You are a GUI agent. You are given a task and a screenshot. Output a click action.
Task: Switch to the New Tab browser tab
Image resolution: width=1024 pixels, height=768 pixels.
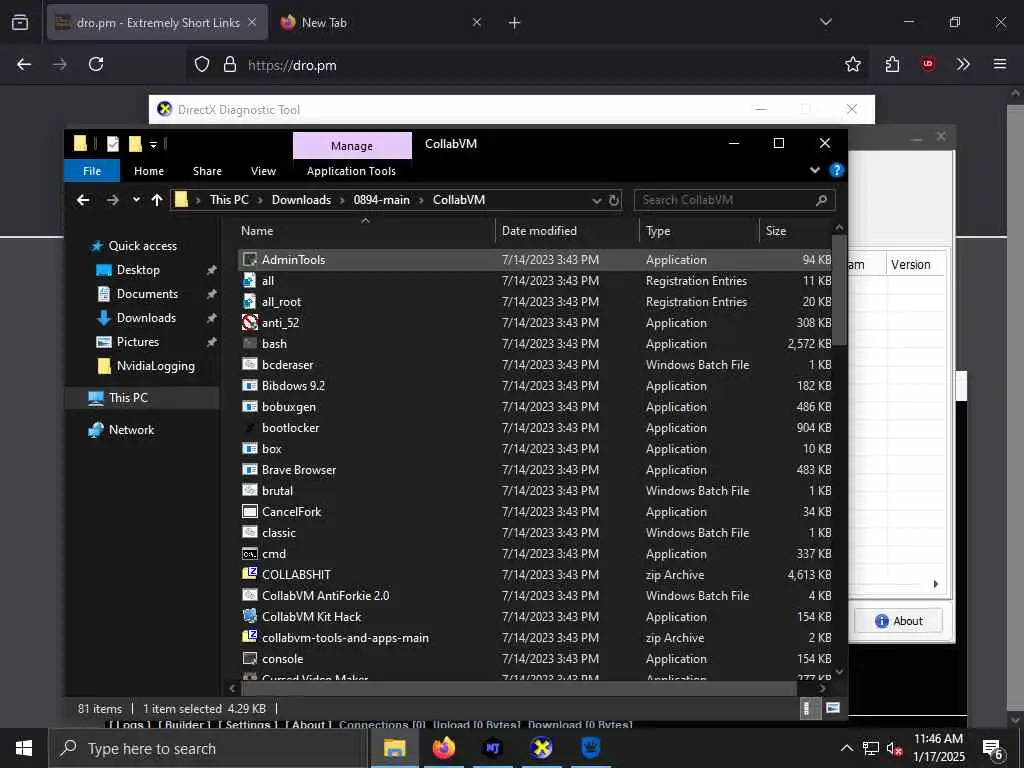click(381, 22)
